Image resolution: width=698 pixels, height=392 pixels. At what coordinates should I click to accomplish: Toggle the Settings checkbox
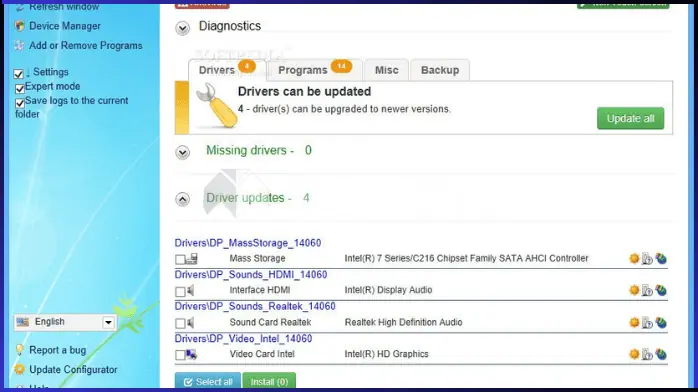pos(18,74)
